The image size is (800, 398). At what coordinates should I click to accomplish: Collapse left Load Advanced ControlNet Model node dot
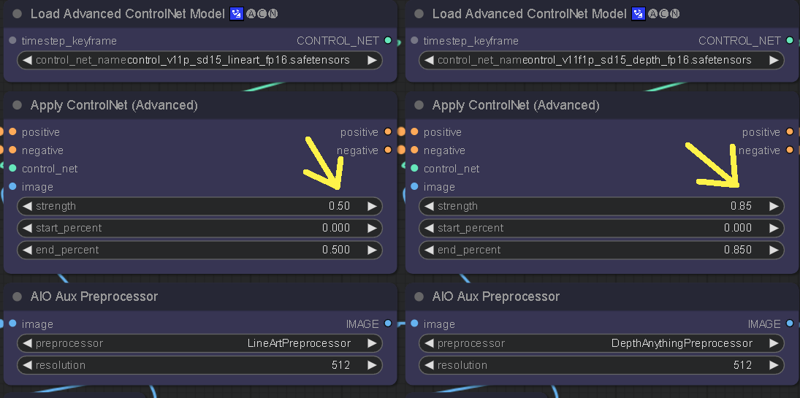[17, 14]
